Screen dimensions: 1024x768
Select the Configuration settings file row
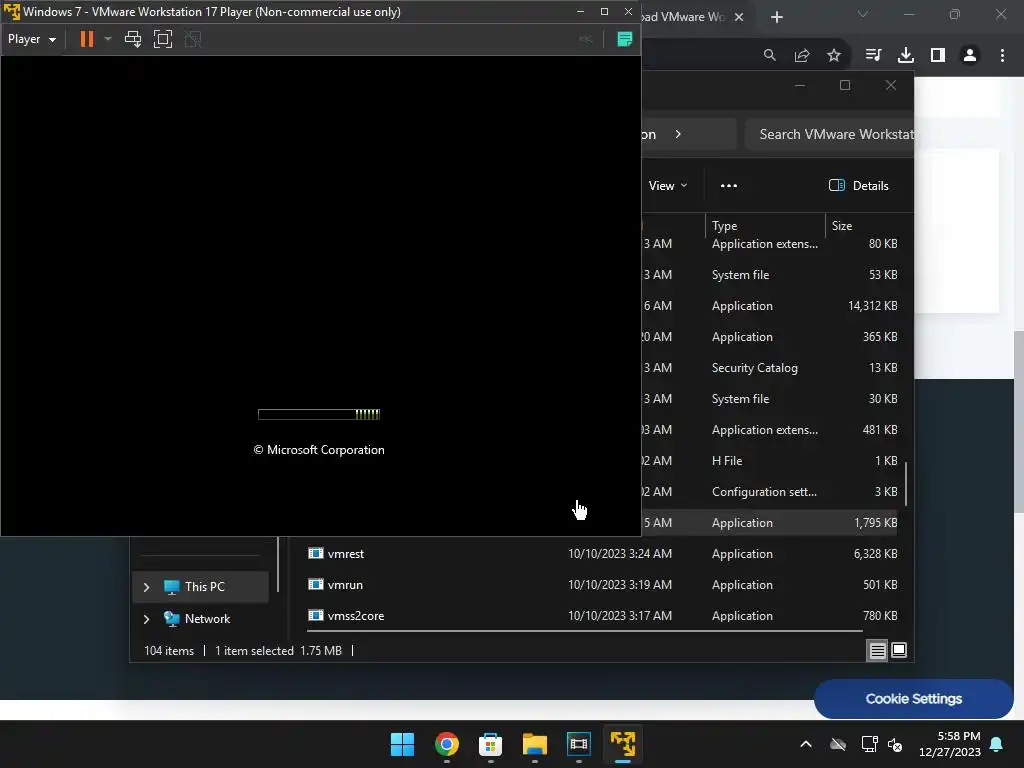tap(771, 492)
